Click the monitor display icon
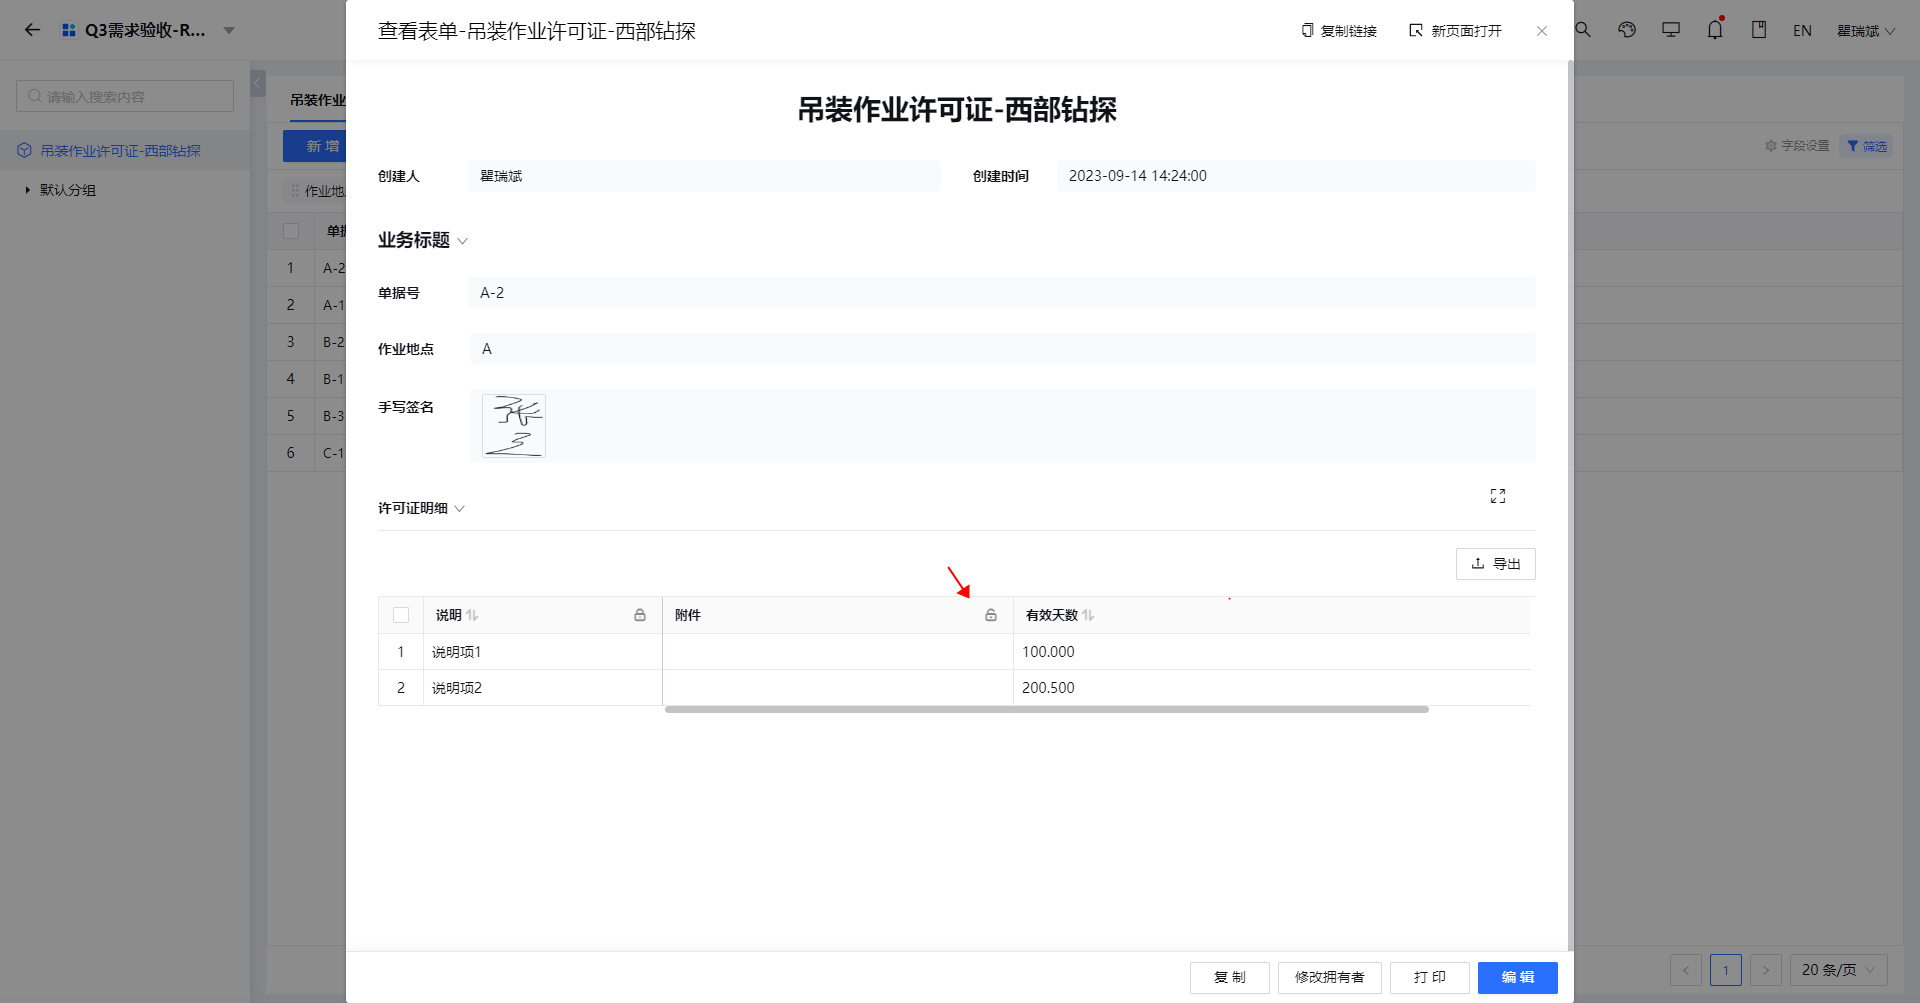1920x1003 pixels. [1671, 30]
